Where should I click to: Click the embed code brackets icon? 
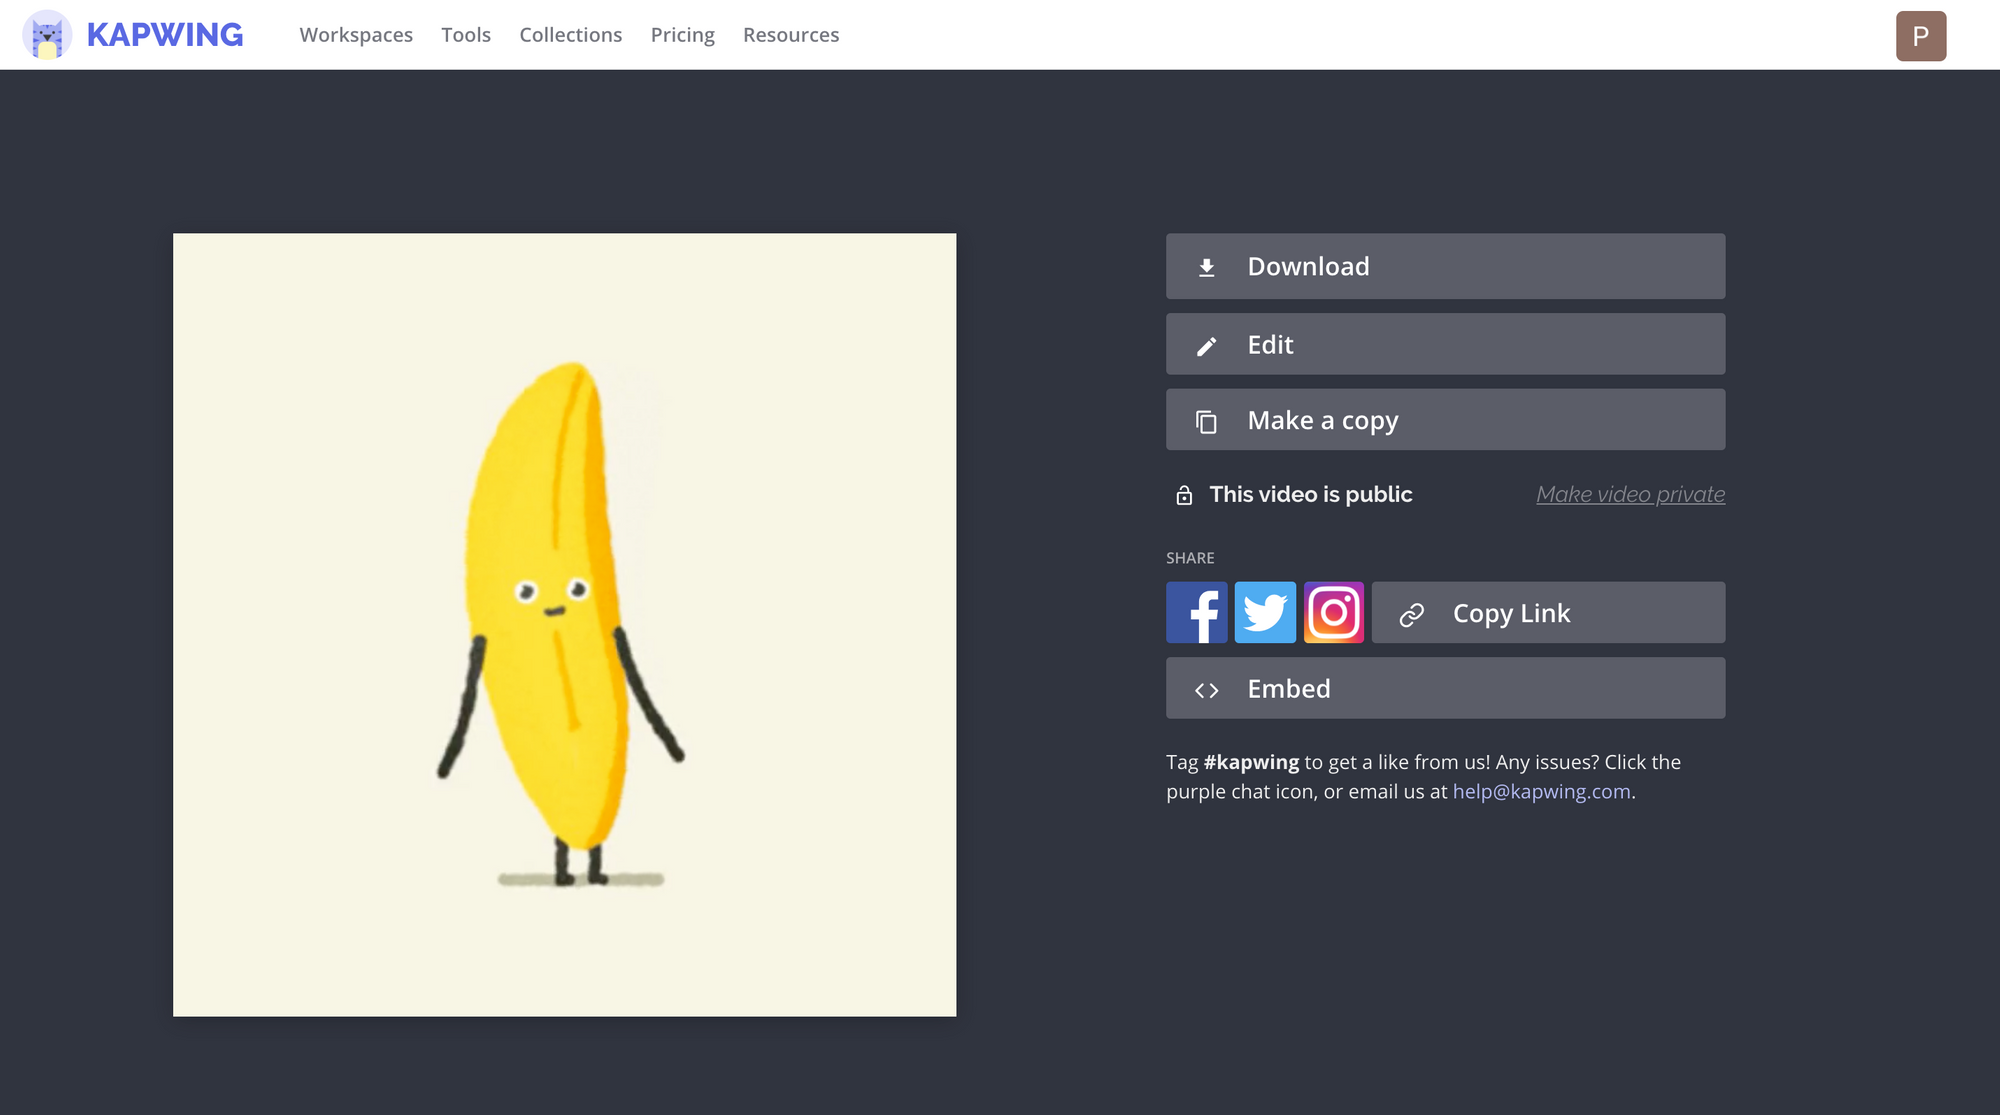[x=1207, y=690]
